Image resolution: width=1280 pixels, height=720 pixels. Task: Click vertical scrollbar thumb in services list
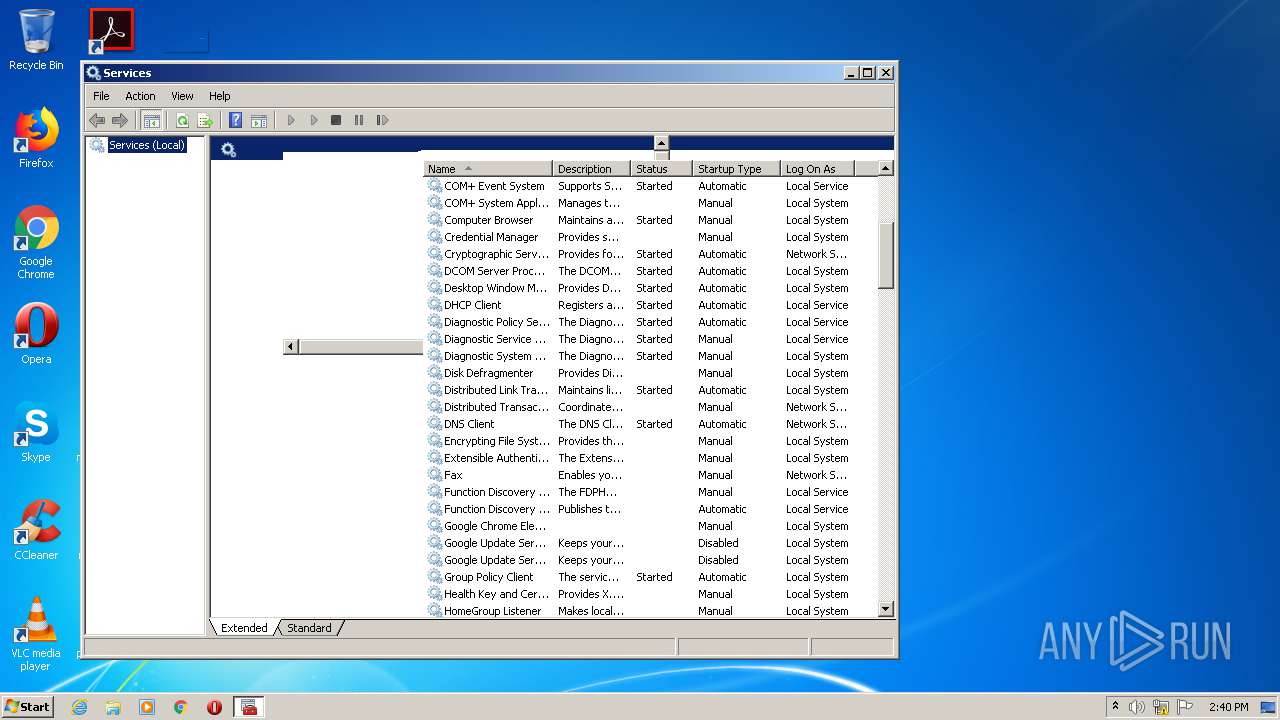(885, 256)
